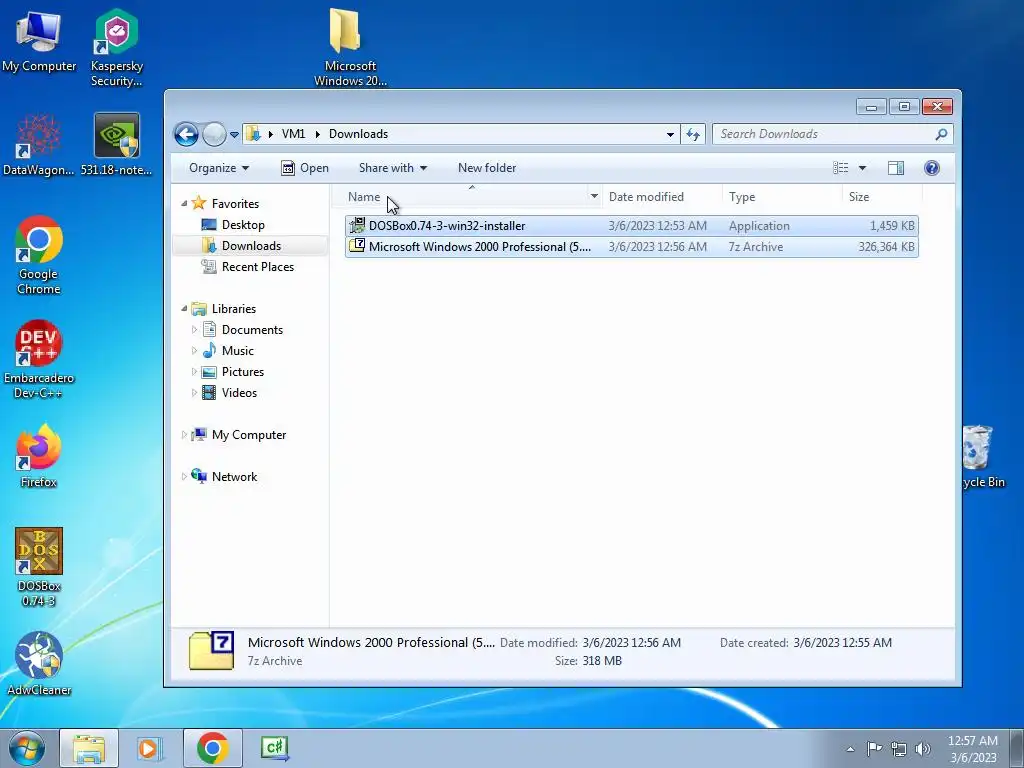Expand Pictures library node
Screen dimensions: 1024x768
tap(194, 372)
